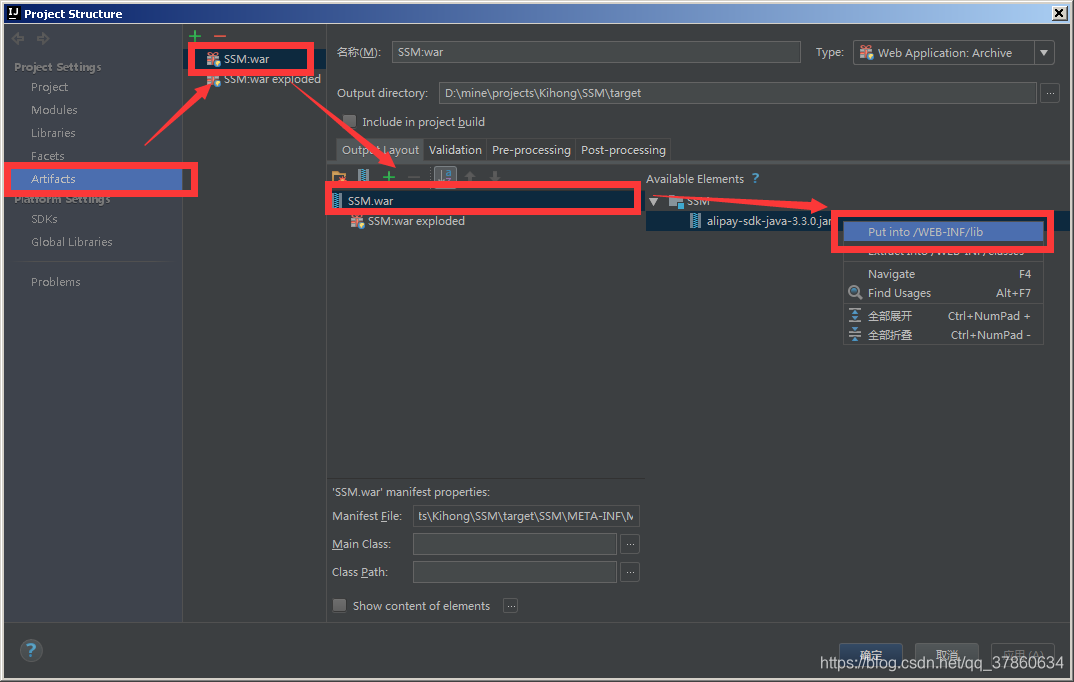Confirm dialog with the 确定 button

click(869, 656)
